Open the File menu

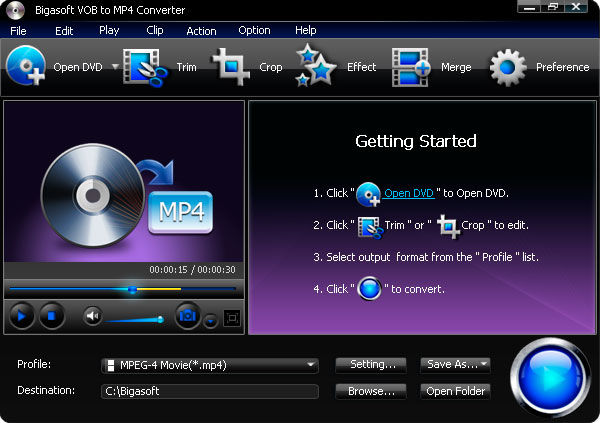[x=18, y=31]
